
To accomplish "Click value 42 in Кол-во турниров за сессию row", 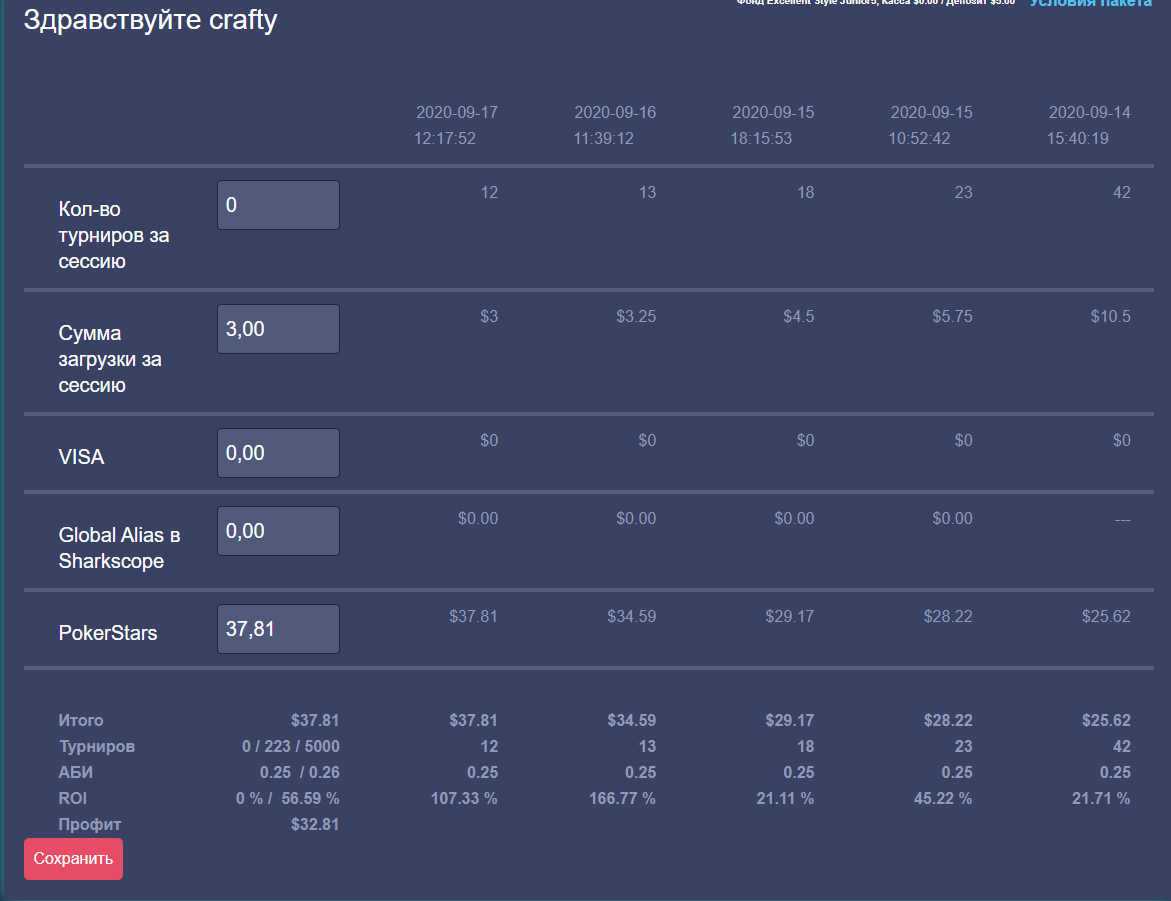I will pos(1122,193).
